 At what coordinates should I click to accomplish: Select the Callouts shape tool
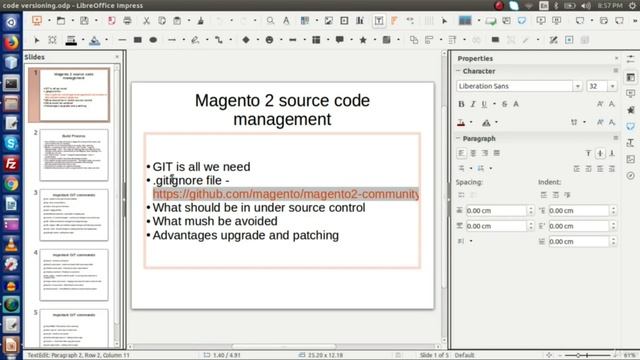339,40
